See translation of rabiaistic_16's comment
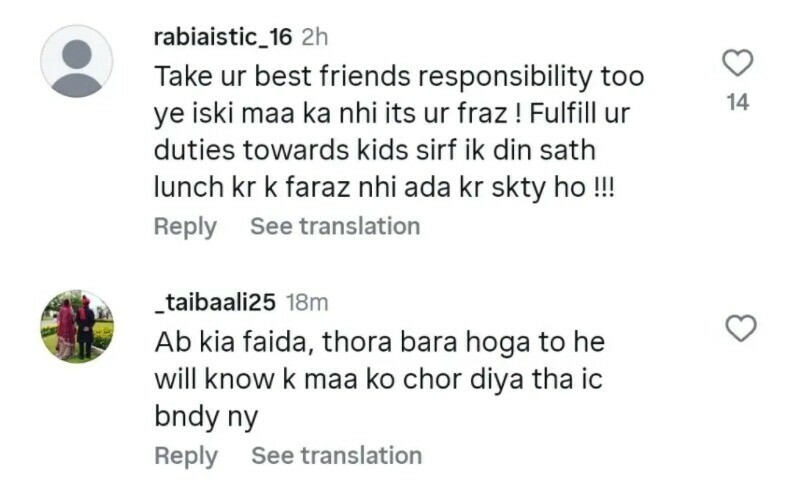Image resolution: width=800 pixels, height=480 pixels. click(335, 226)
